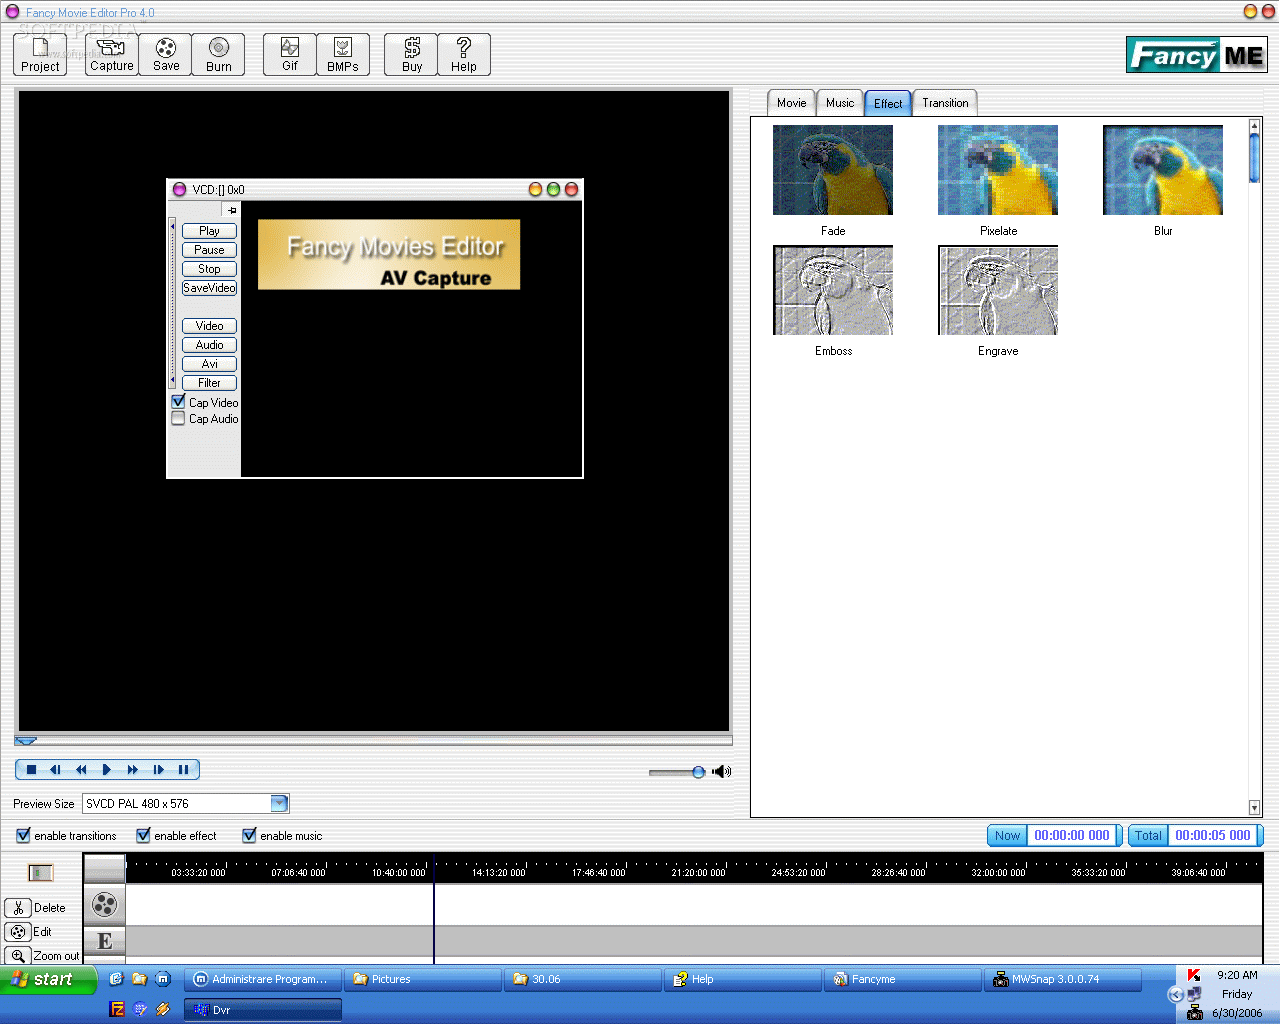The height and width of the screenshot is (1024, 1280).
Task: Click Zoom out magnifier beside the timeline
Action: (19, 956)
